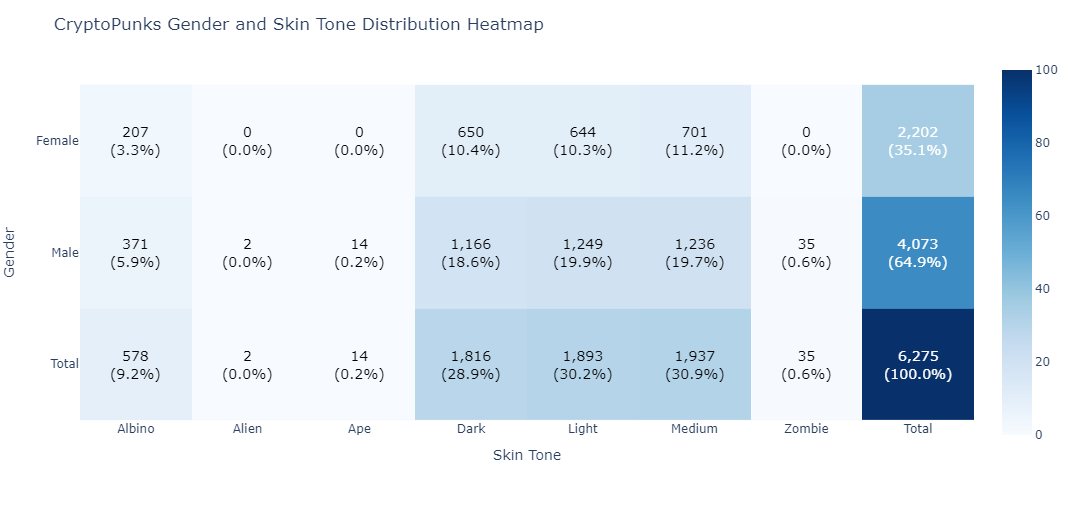Click the Zombie x-axis label

[x=806, y=429]
